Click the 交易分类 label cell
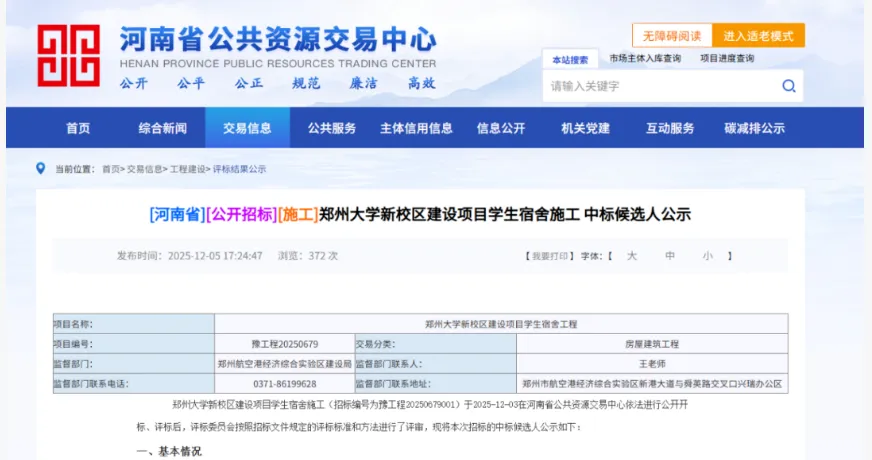Screen dimensions: 872x460 (435, 344)
